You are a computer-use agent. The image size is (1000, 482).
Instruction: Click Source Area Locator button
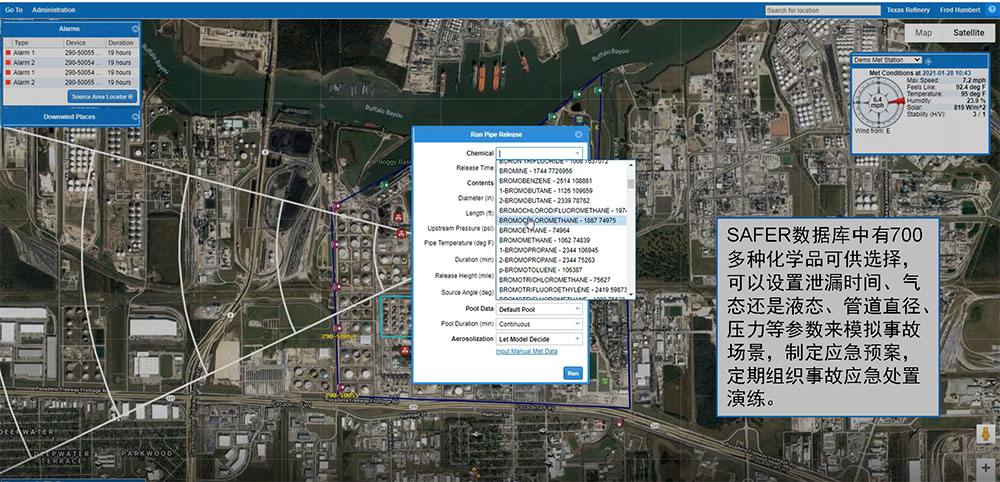click(102, 97)
